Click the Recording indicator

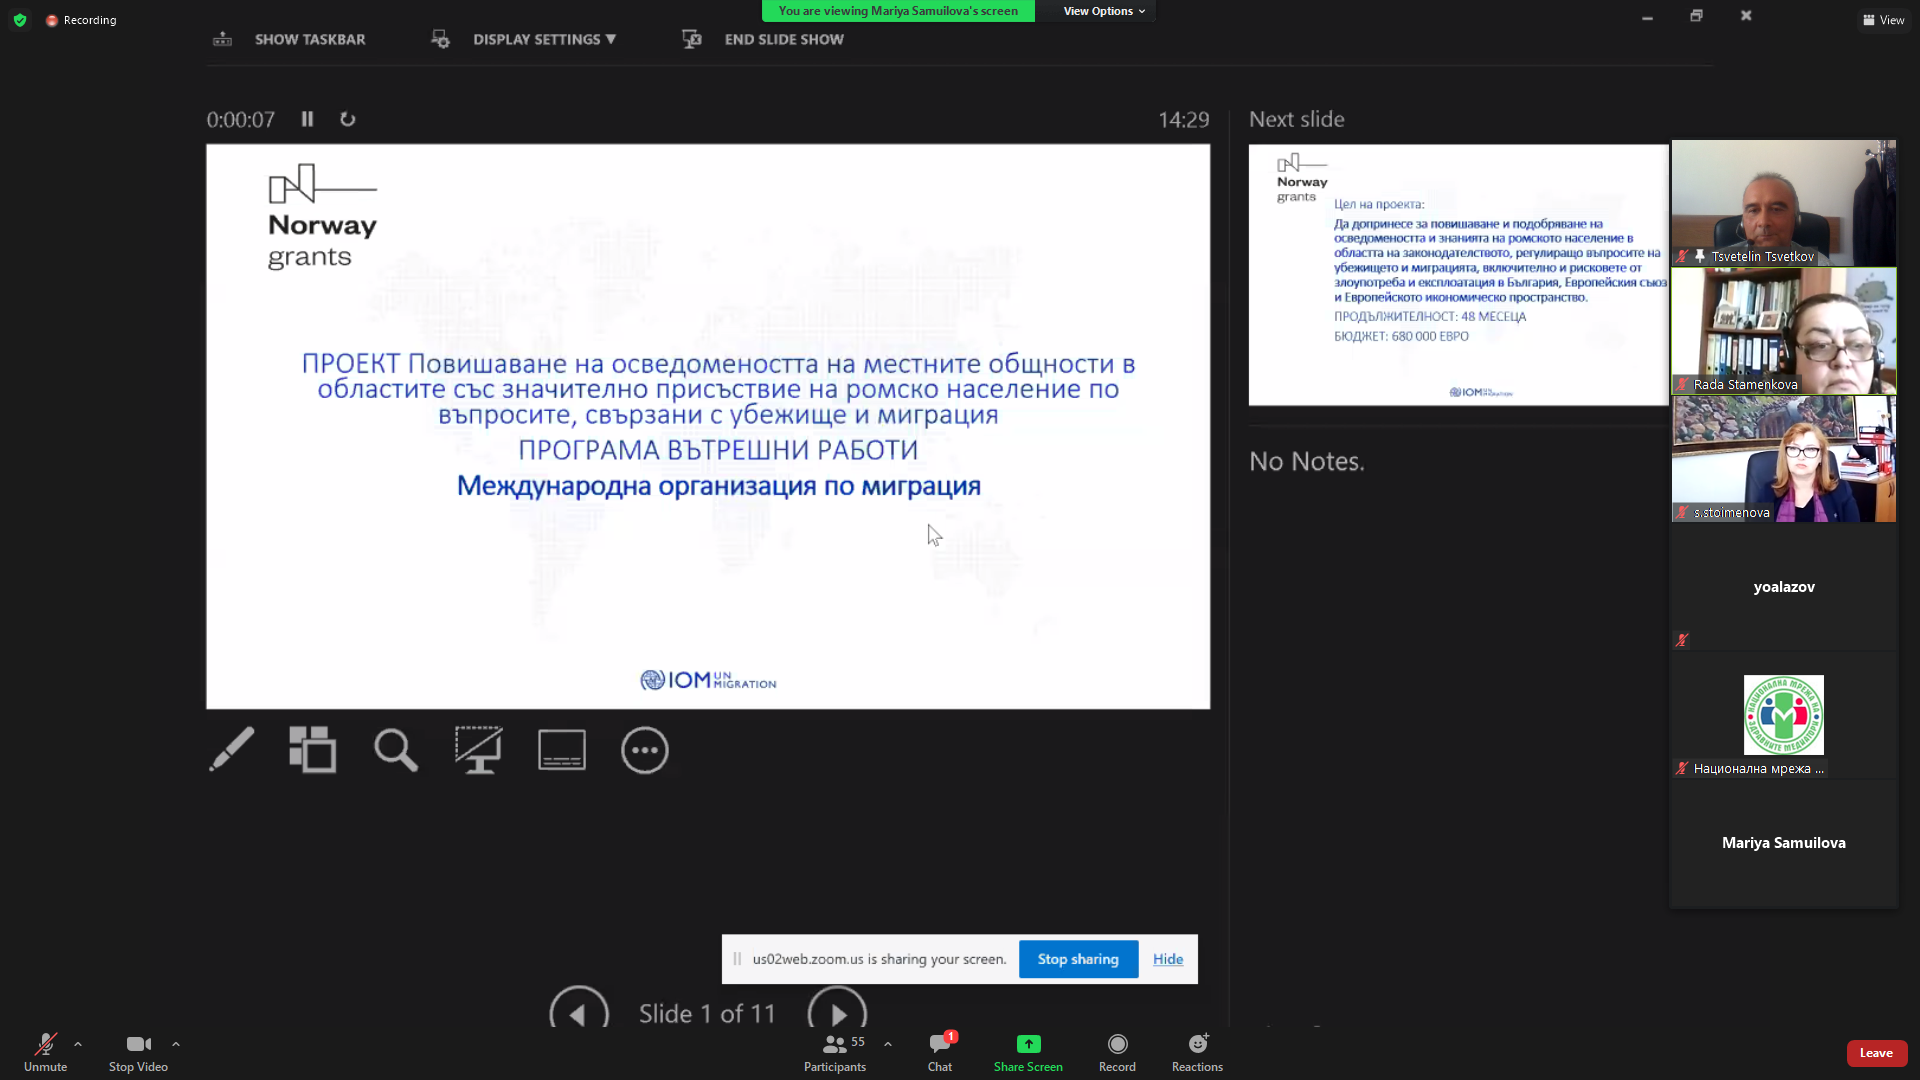81,20
